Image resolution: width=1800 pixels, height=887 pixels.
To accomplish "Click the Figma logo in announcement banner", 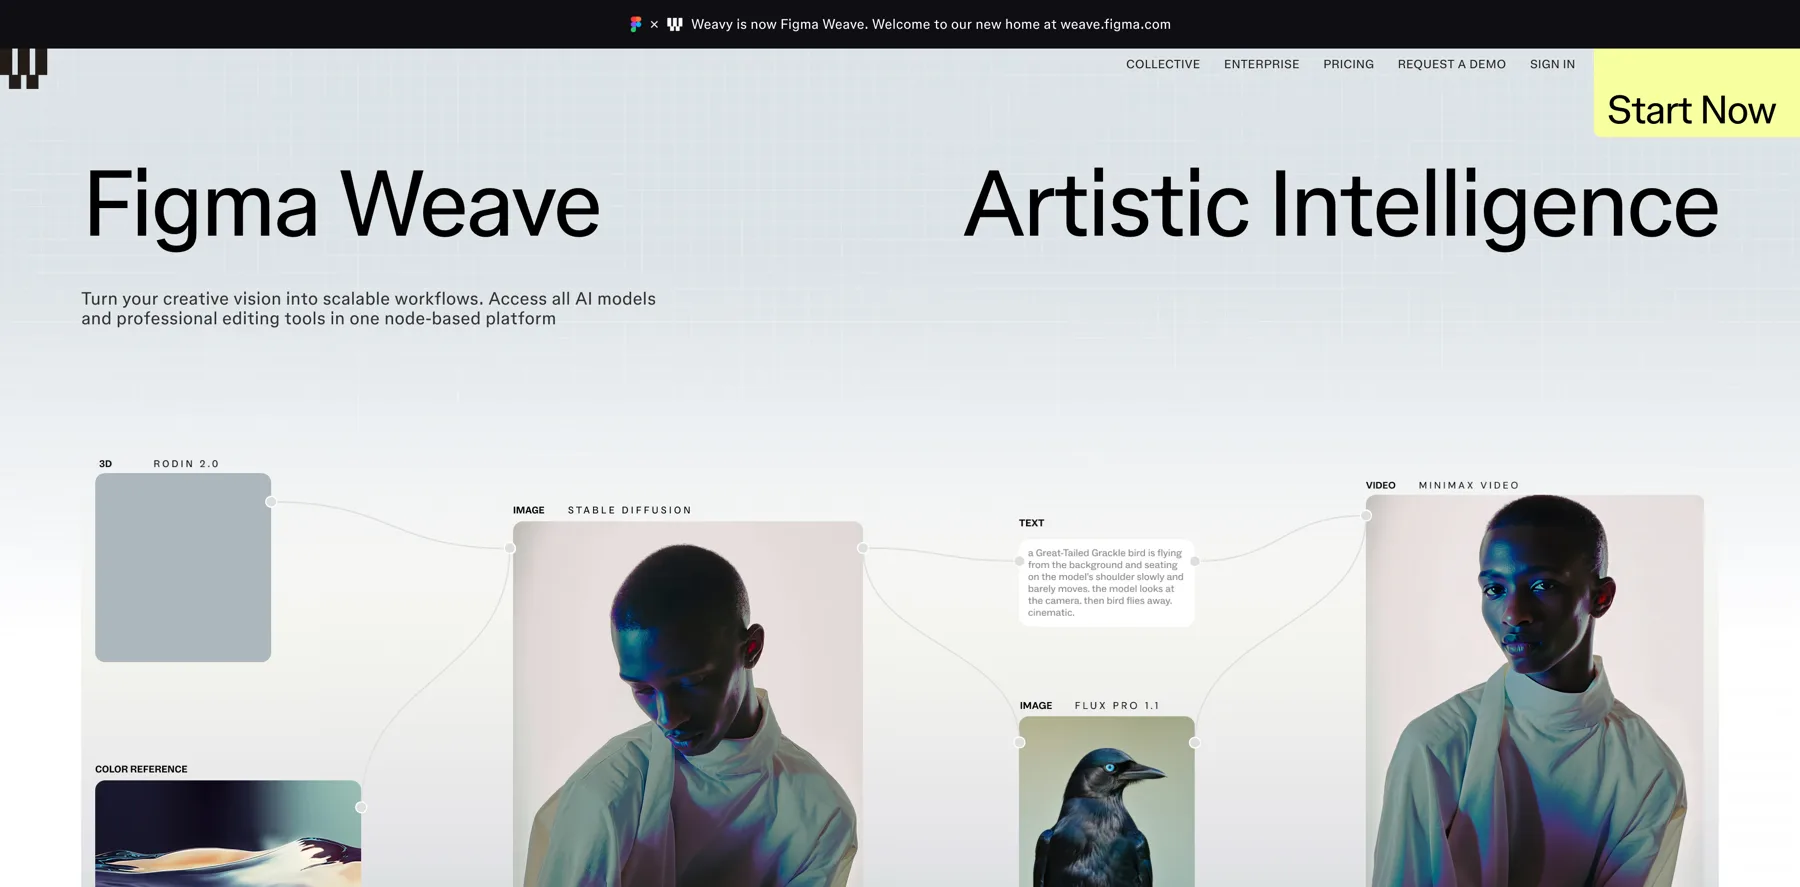I will pyautogui.click(x=635, y=24).
